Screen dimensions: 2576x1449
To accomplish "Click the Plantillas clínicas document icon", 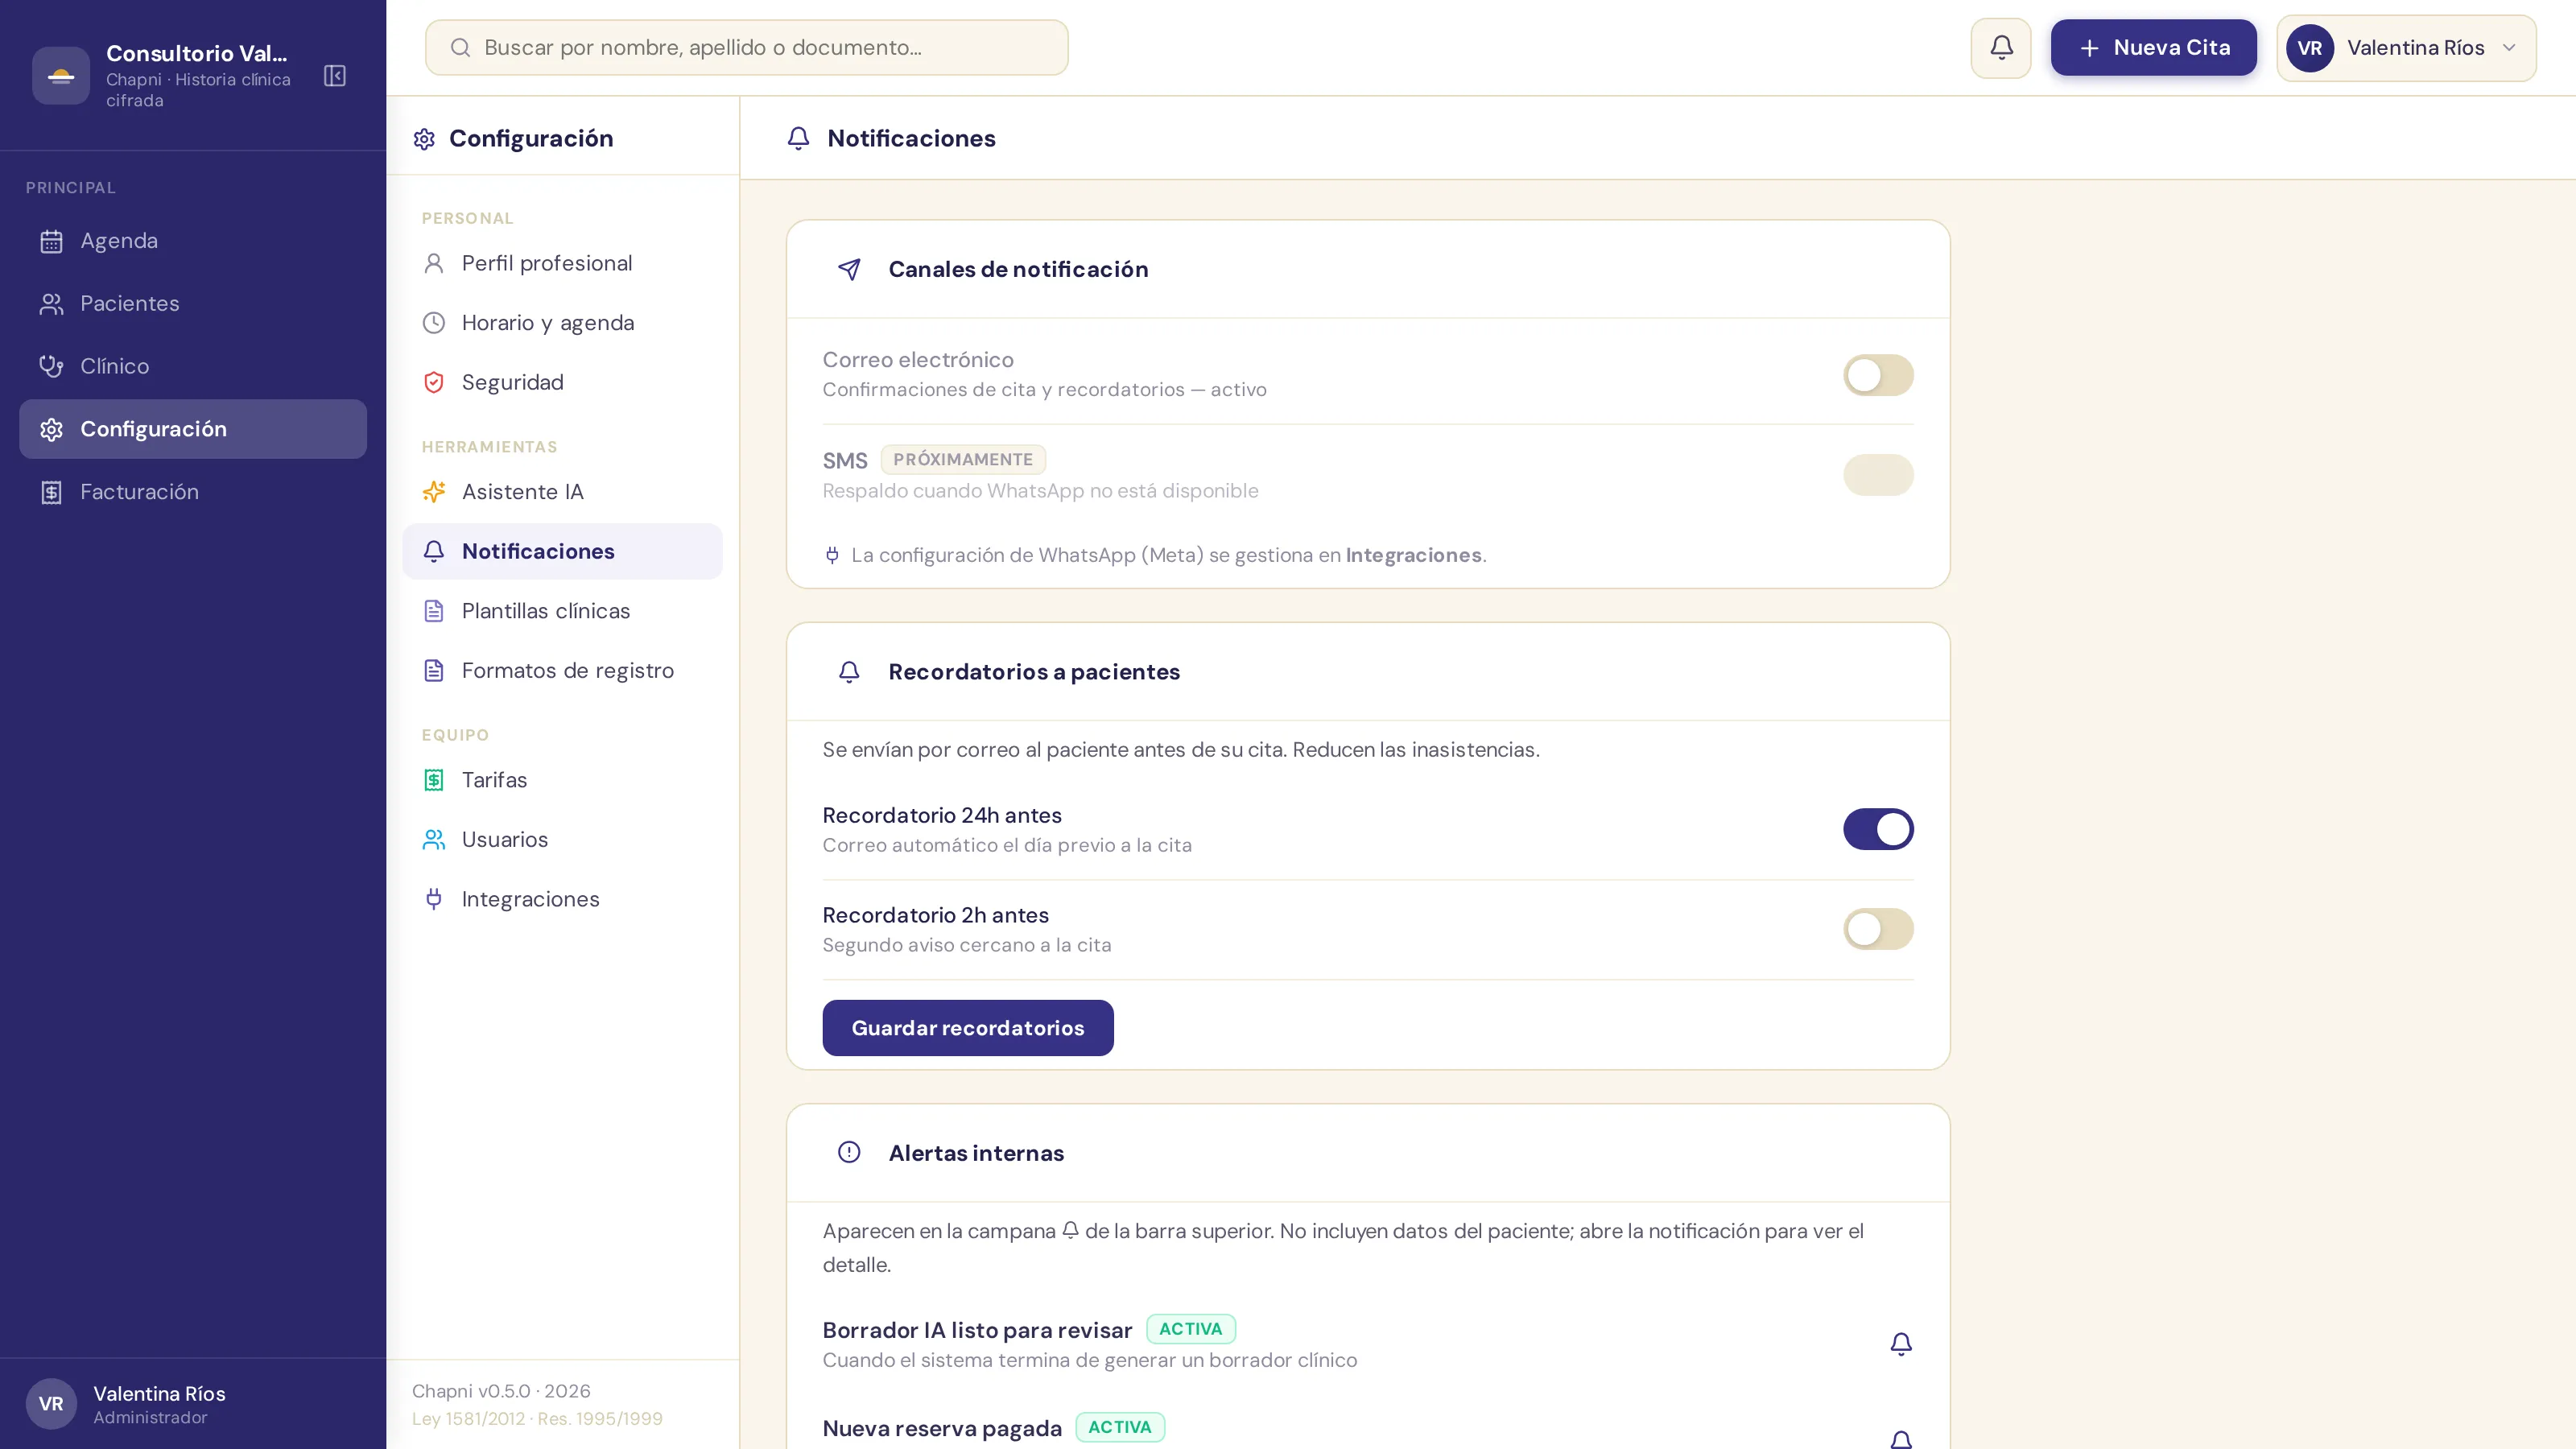I will point(434,611).
